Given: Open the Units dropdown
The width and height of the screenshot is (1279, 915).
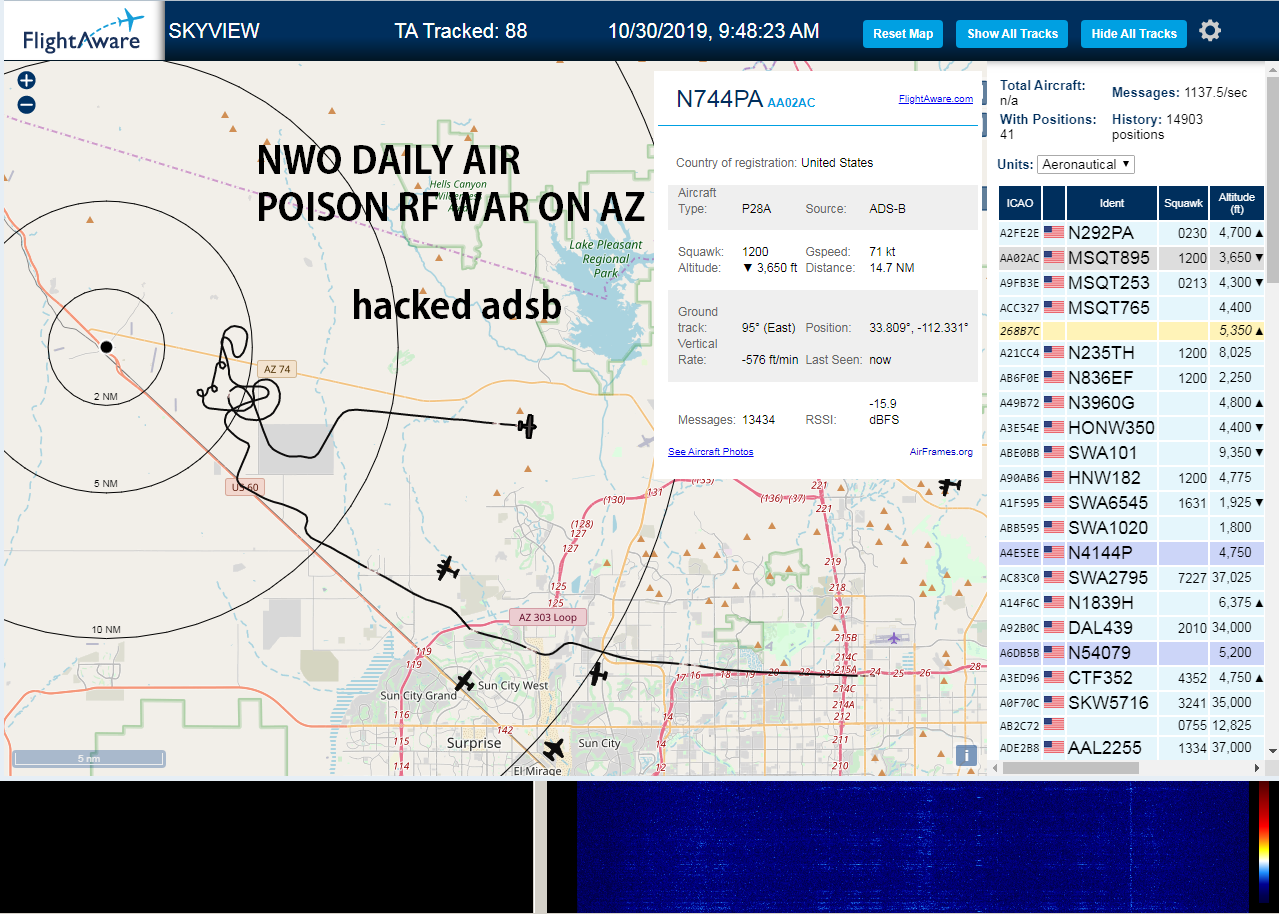Looking at the screenshot, I should click(x=1086, y=164).
